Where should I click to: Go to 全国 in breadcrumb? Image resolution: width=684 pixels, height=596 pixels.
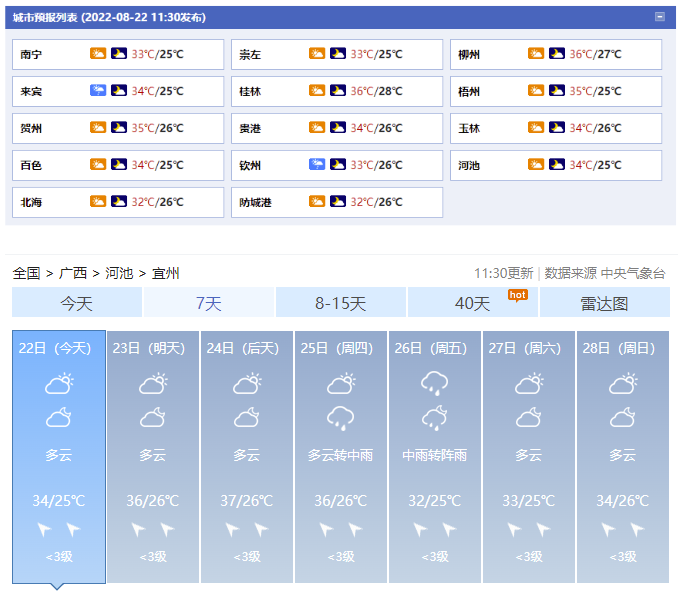[x=27, y=273]
